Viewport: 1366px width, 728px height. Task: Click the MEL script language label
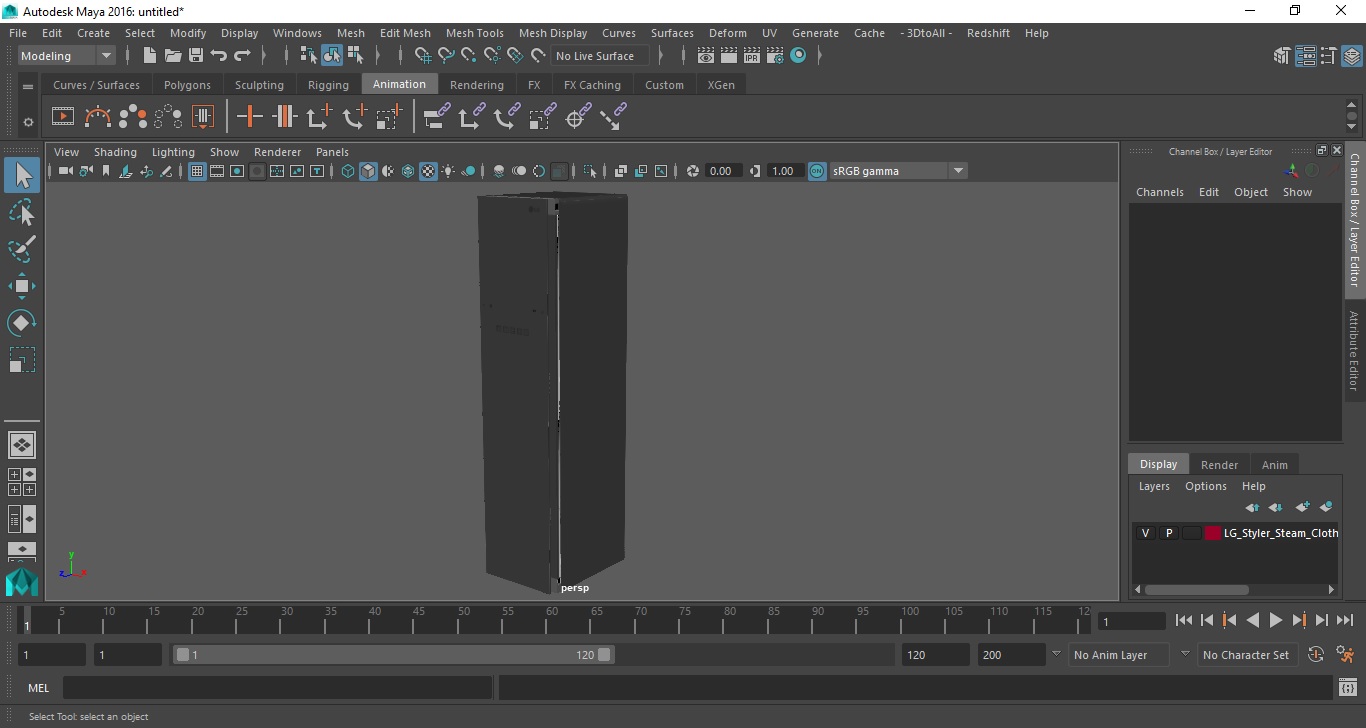(x=38, y=688)
